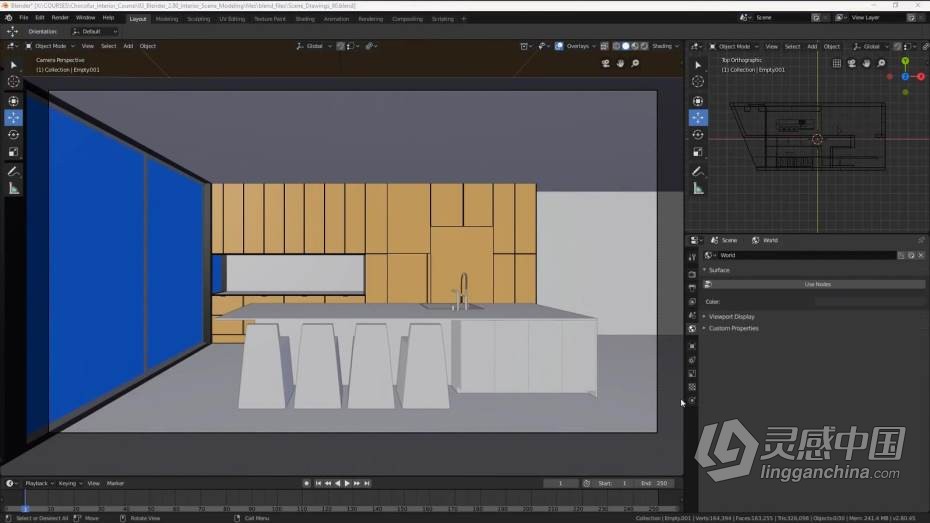Select the Select Box tool in main viewport
This screenshot has width=930, height=523.
[x=13, y=65]
